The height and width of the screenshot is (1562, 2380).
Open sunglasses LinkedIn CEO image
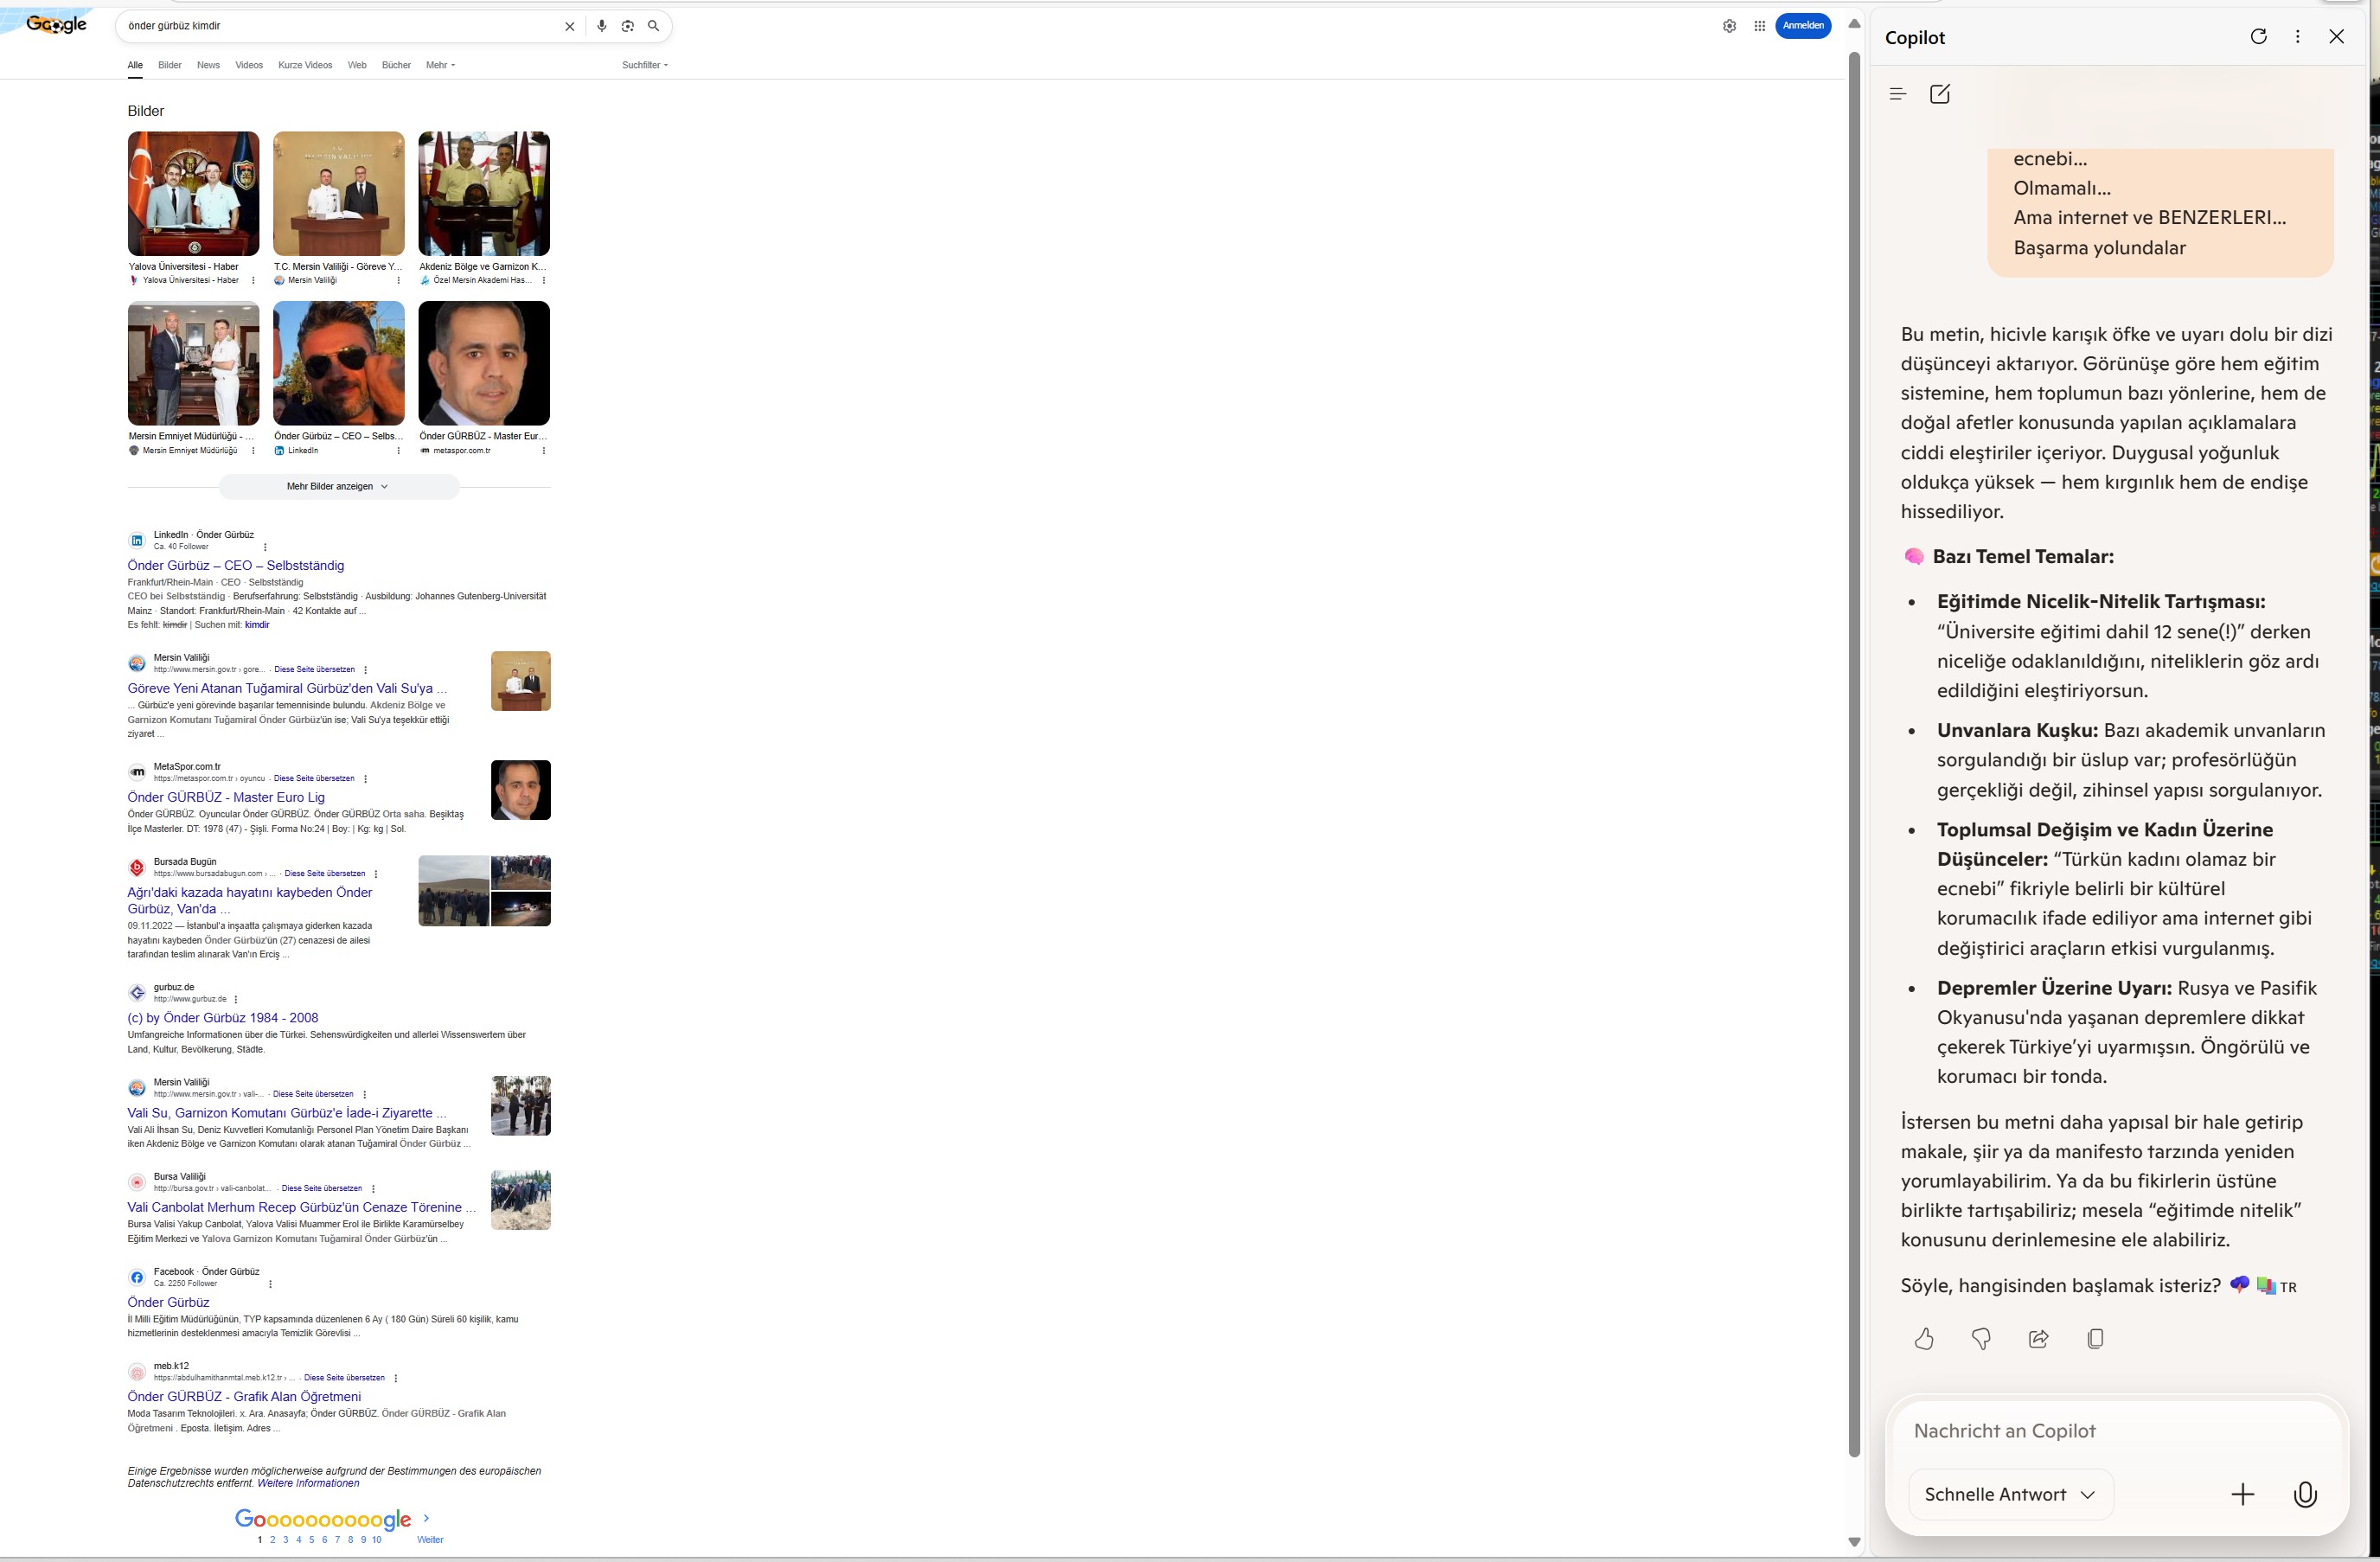pos(339,364)
